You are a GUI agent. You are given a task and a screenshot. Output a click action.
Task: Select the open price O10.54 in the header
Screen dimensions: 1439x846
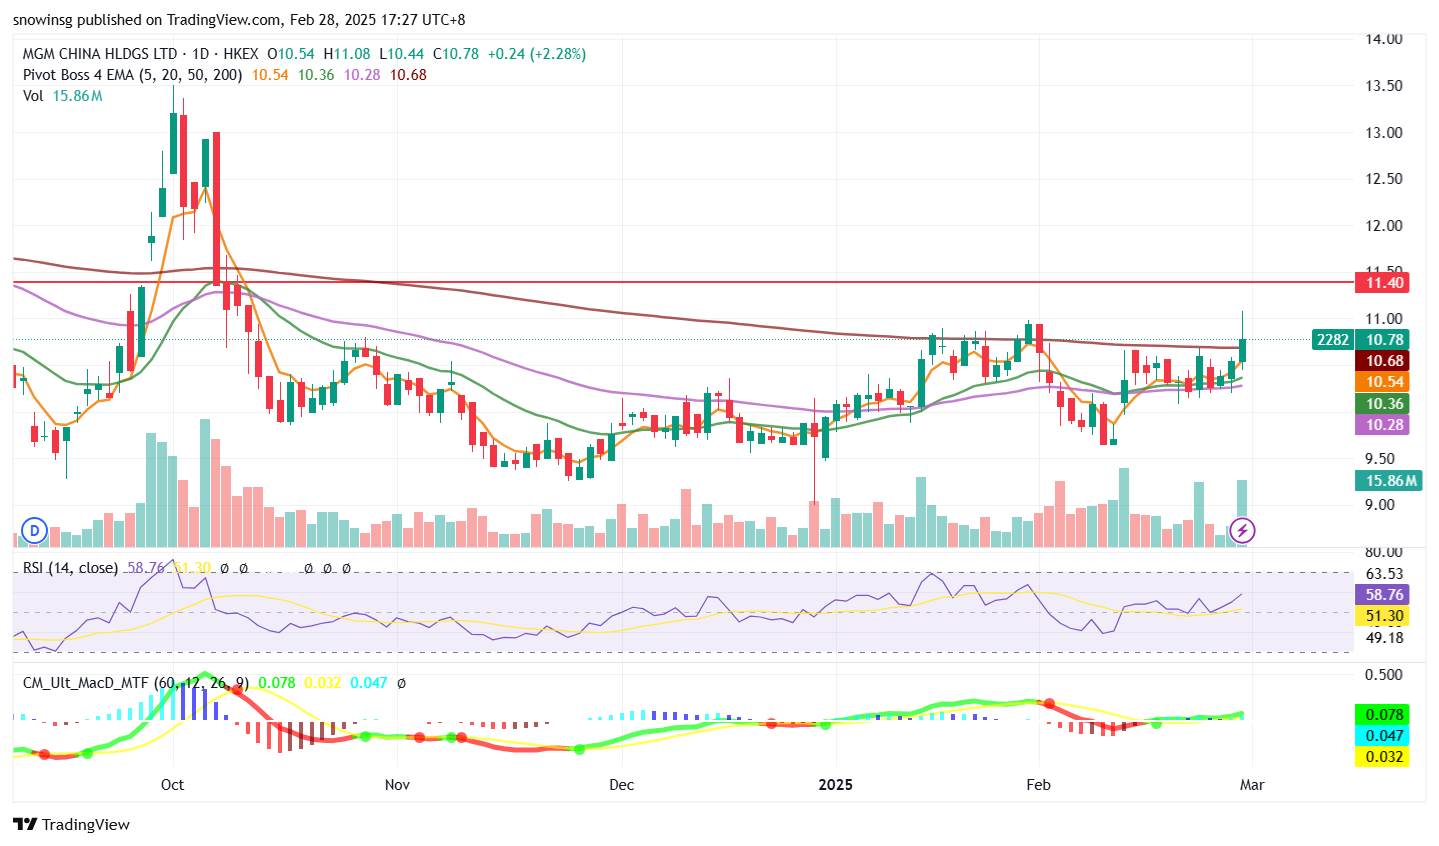coord(290,54)
